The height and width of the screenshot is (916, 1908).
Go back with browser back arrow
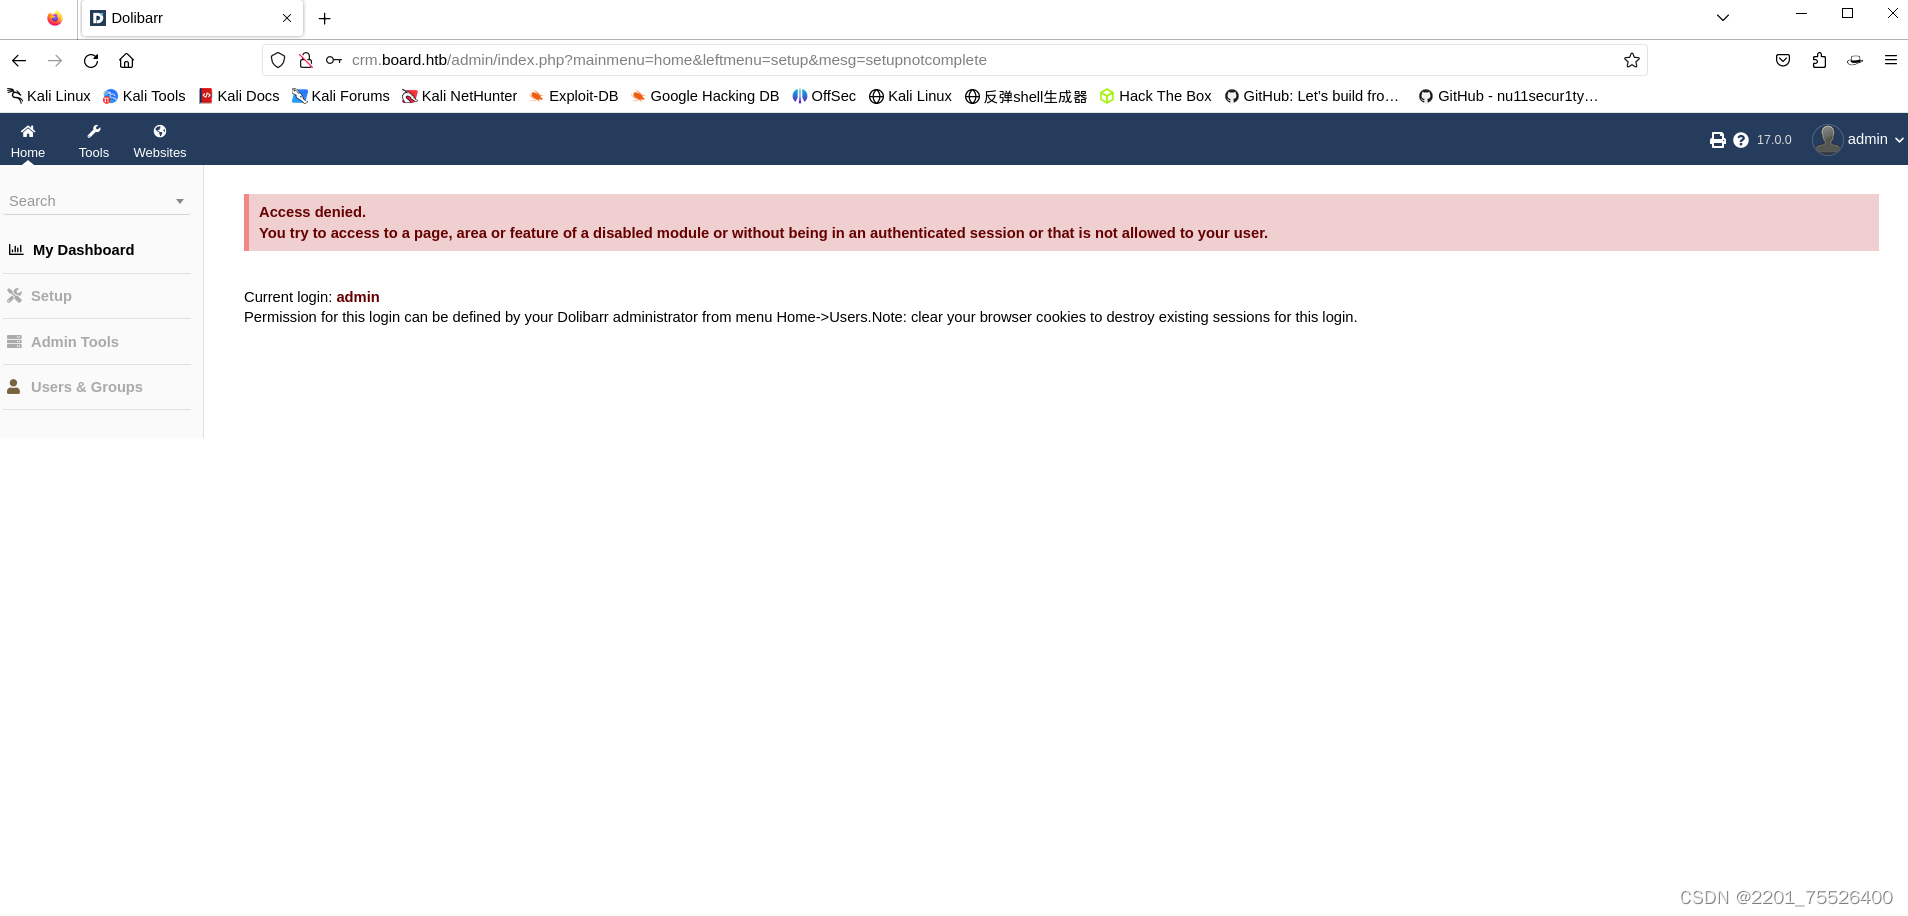pos(19,61)
